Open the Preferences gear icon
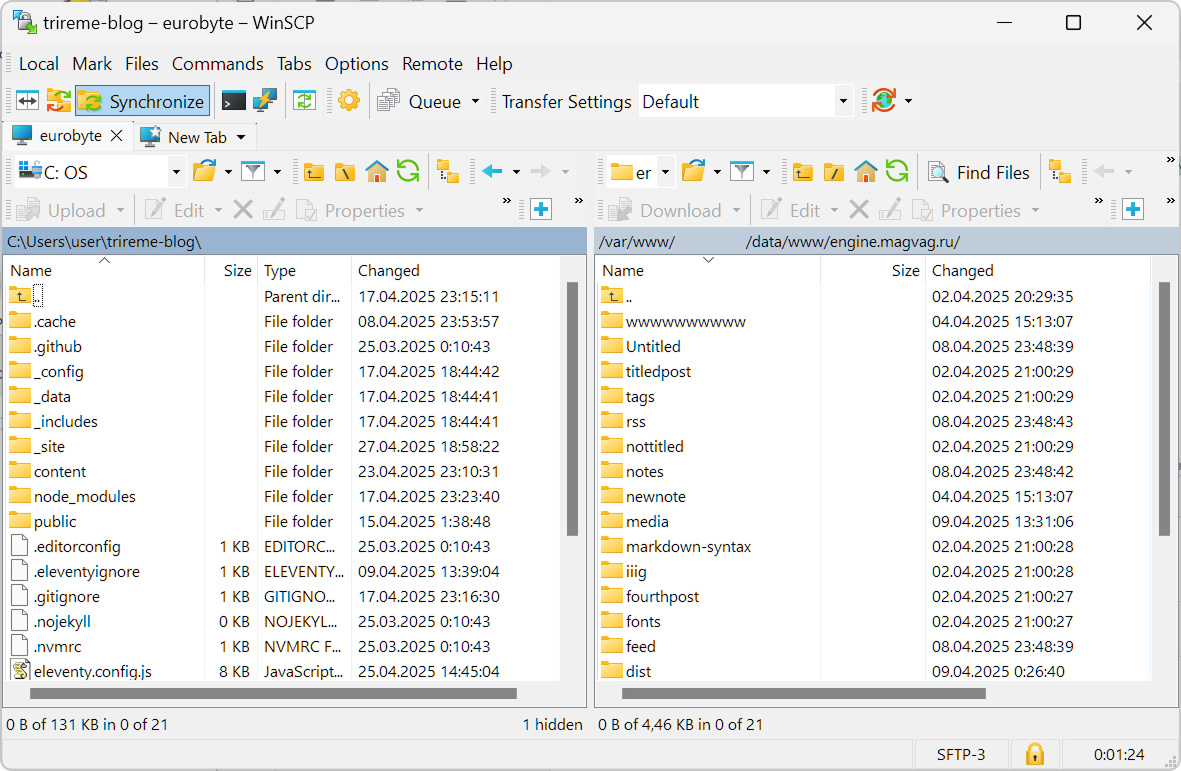Viewport: 1181px width, 771px height. (349, 101)
